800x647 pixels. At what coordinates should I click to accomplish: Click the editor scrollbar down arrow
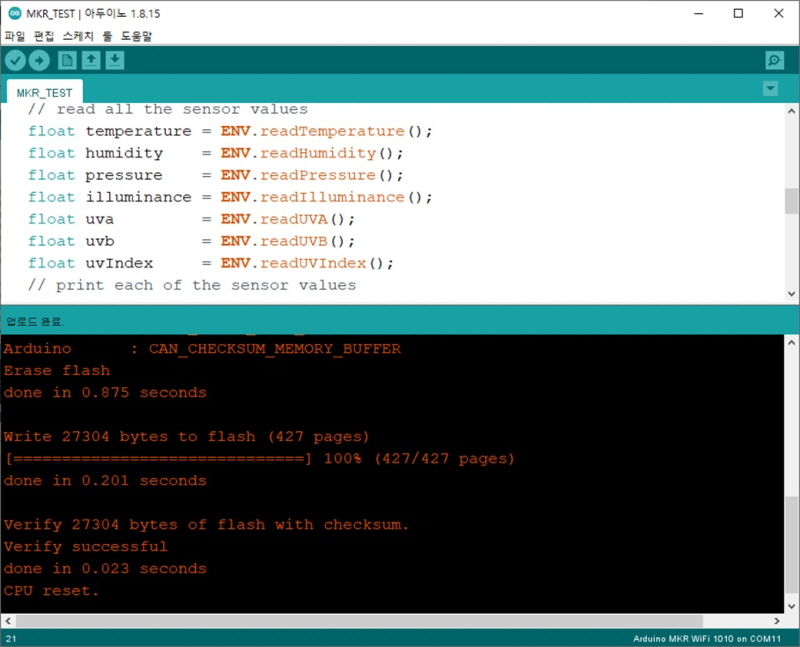tap(791, 294)
